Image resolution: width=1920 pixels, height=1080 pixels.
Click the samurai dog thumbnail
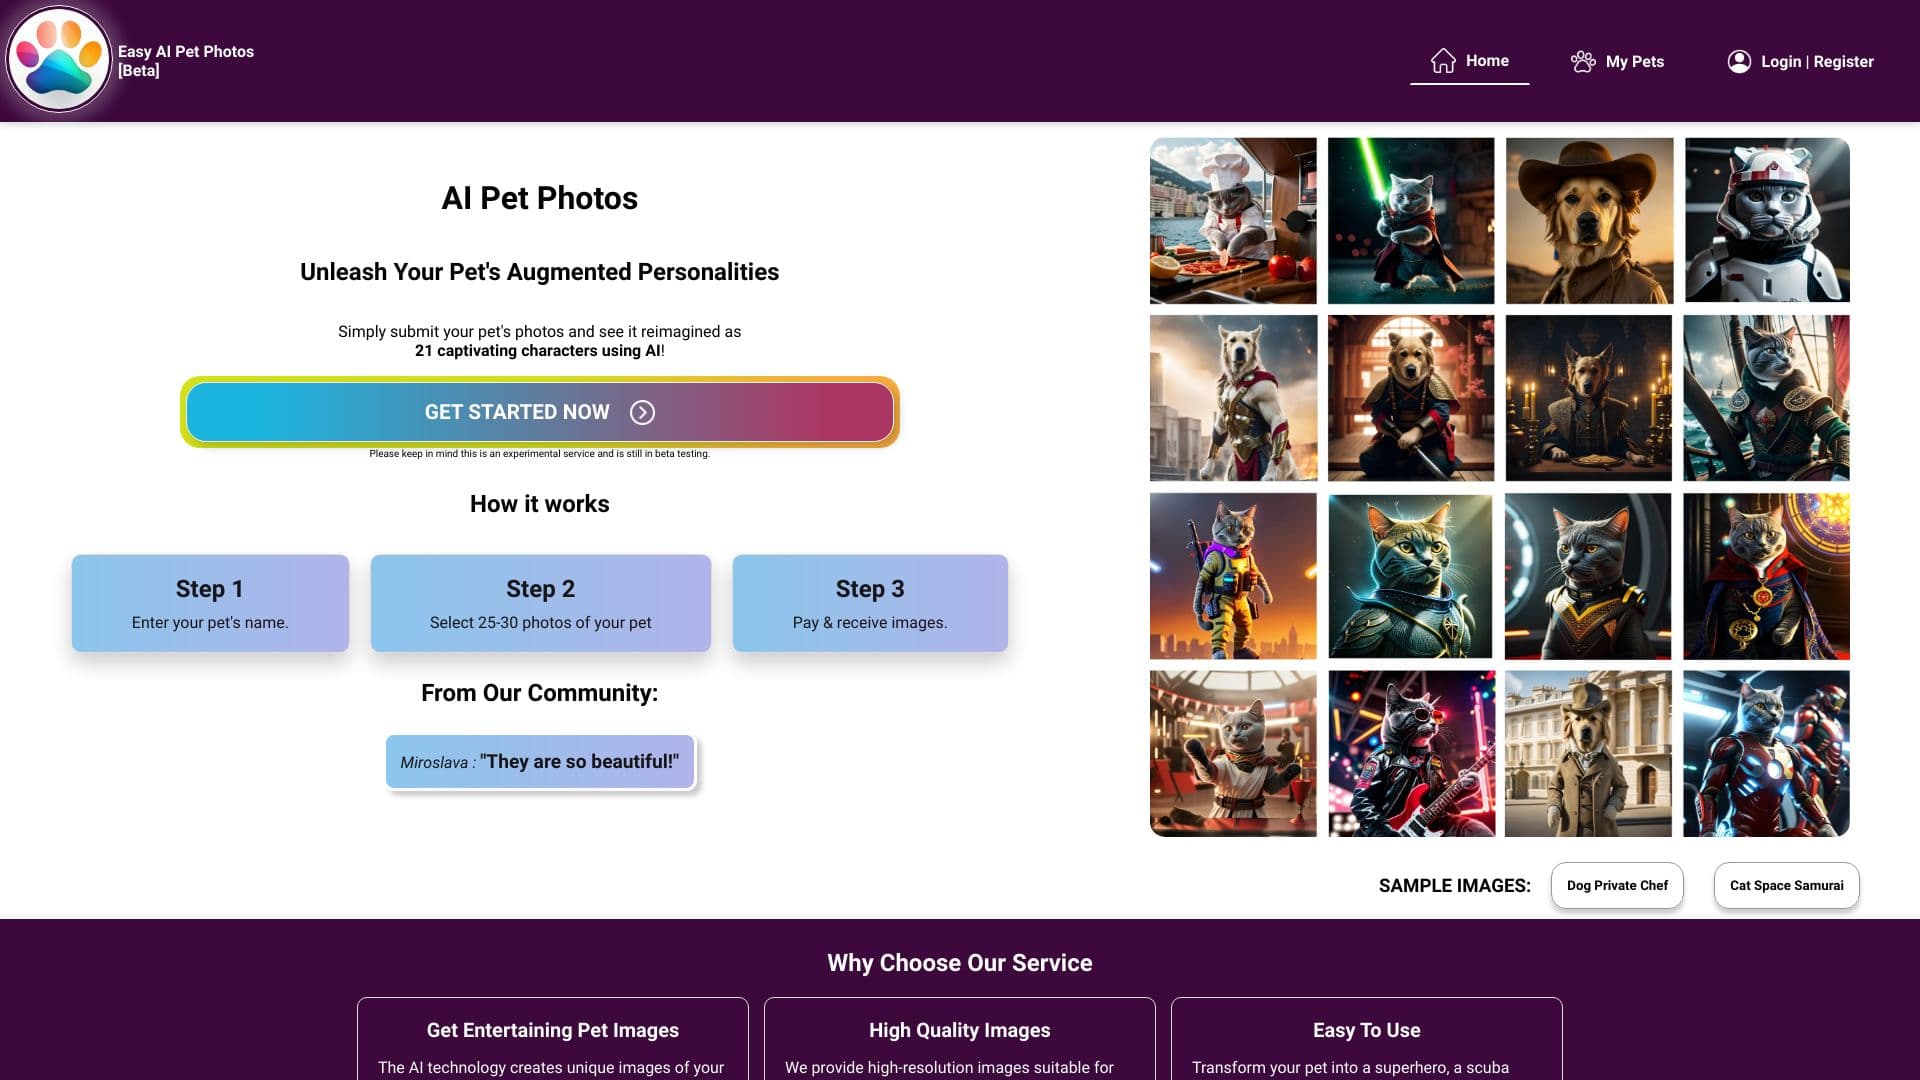(1410, 397)
